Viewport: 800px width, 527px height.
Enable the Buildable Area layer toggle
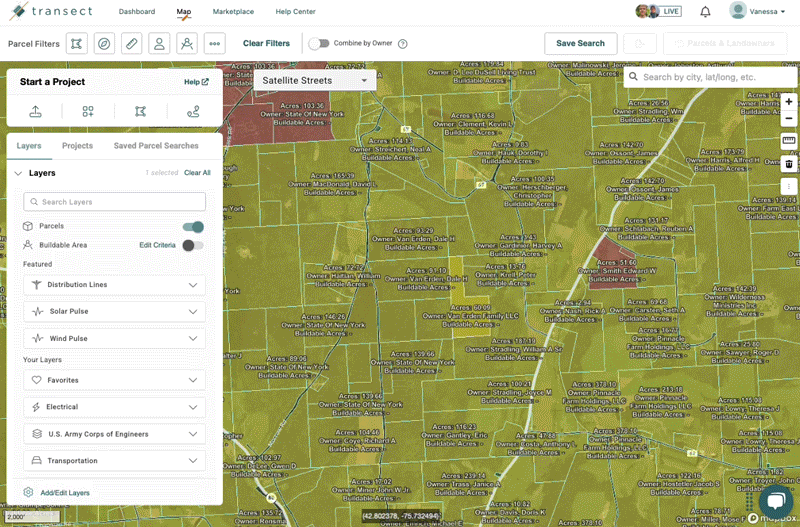[x=193, y=245]
